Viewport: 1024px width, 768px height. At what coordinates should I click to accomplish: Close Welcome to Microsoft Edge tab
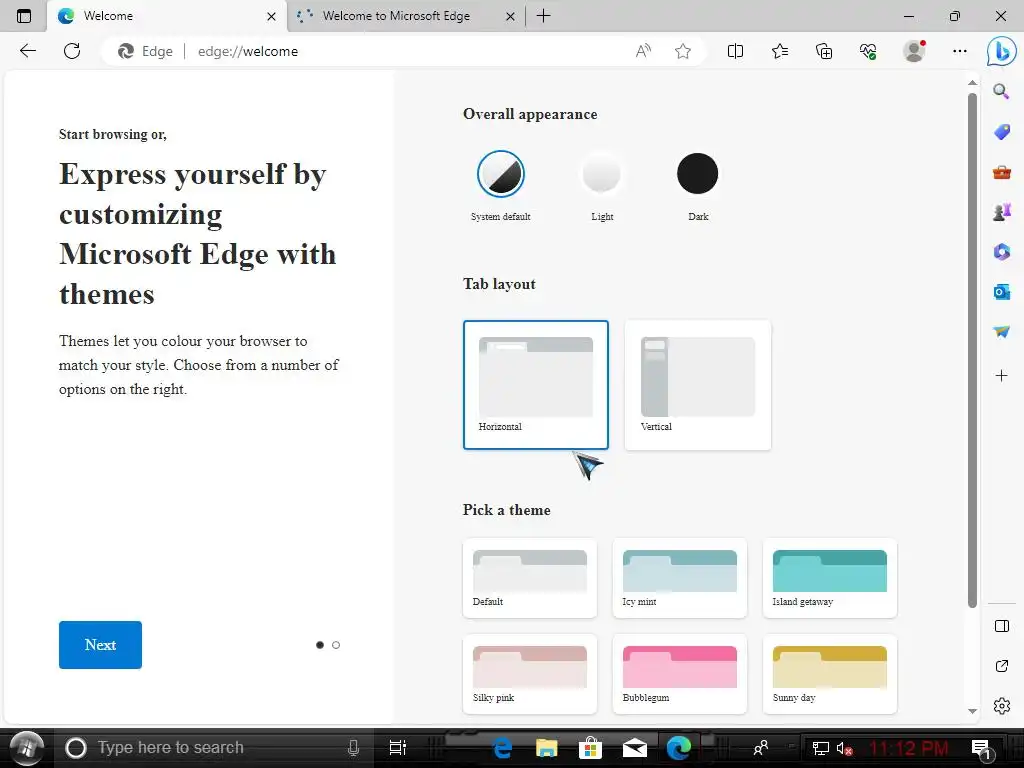pyautogui.click(x=510, y=16)
